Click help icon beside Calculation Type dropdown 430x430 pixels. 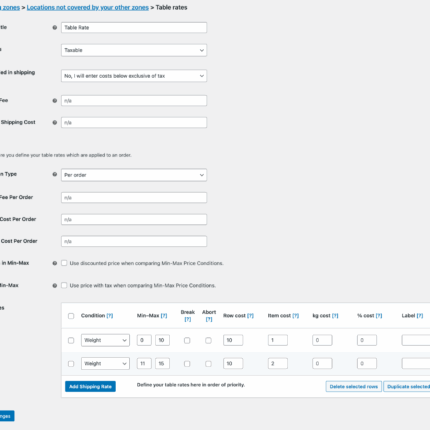tap(55, 174)
